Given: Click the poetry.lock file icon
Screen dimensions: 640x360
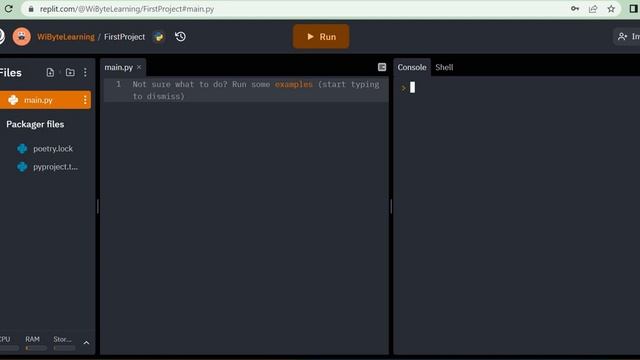Looking at the screenshot, I should (x=22, y=149).
